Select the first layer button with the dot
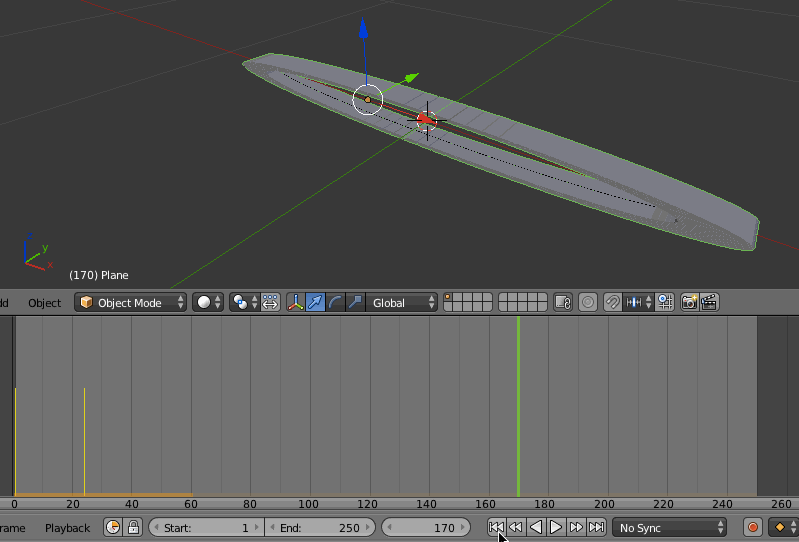The height and width of the screenshot is (542, 799). (448, 298)
